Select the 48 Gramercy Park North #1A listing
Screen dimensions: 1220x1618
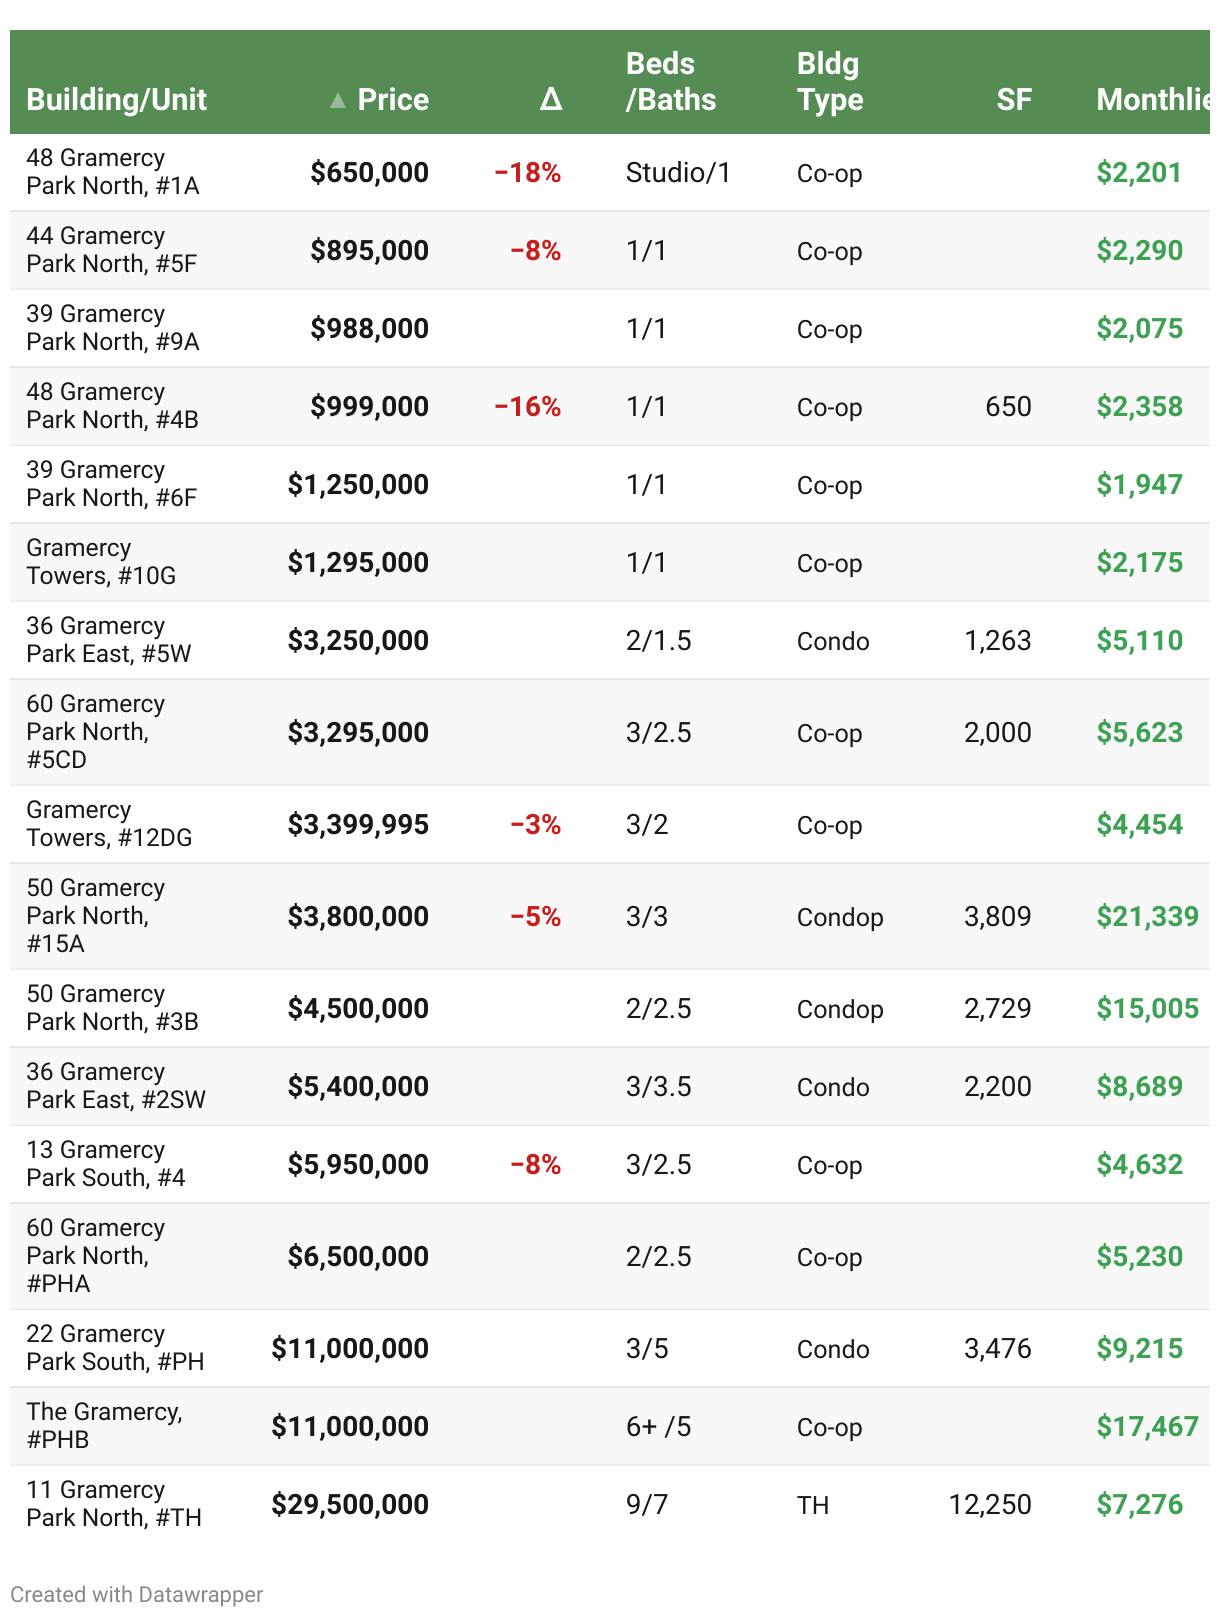click(x=112, y=172)
